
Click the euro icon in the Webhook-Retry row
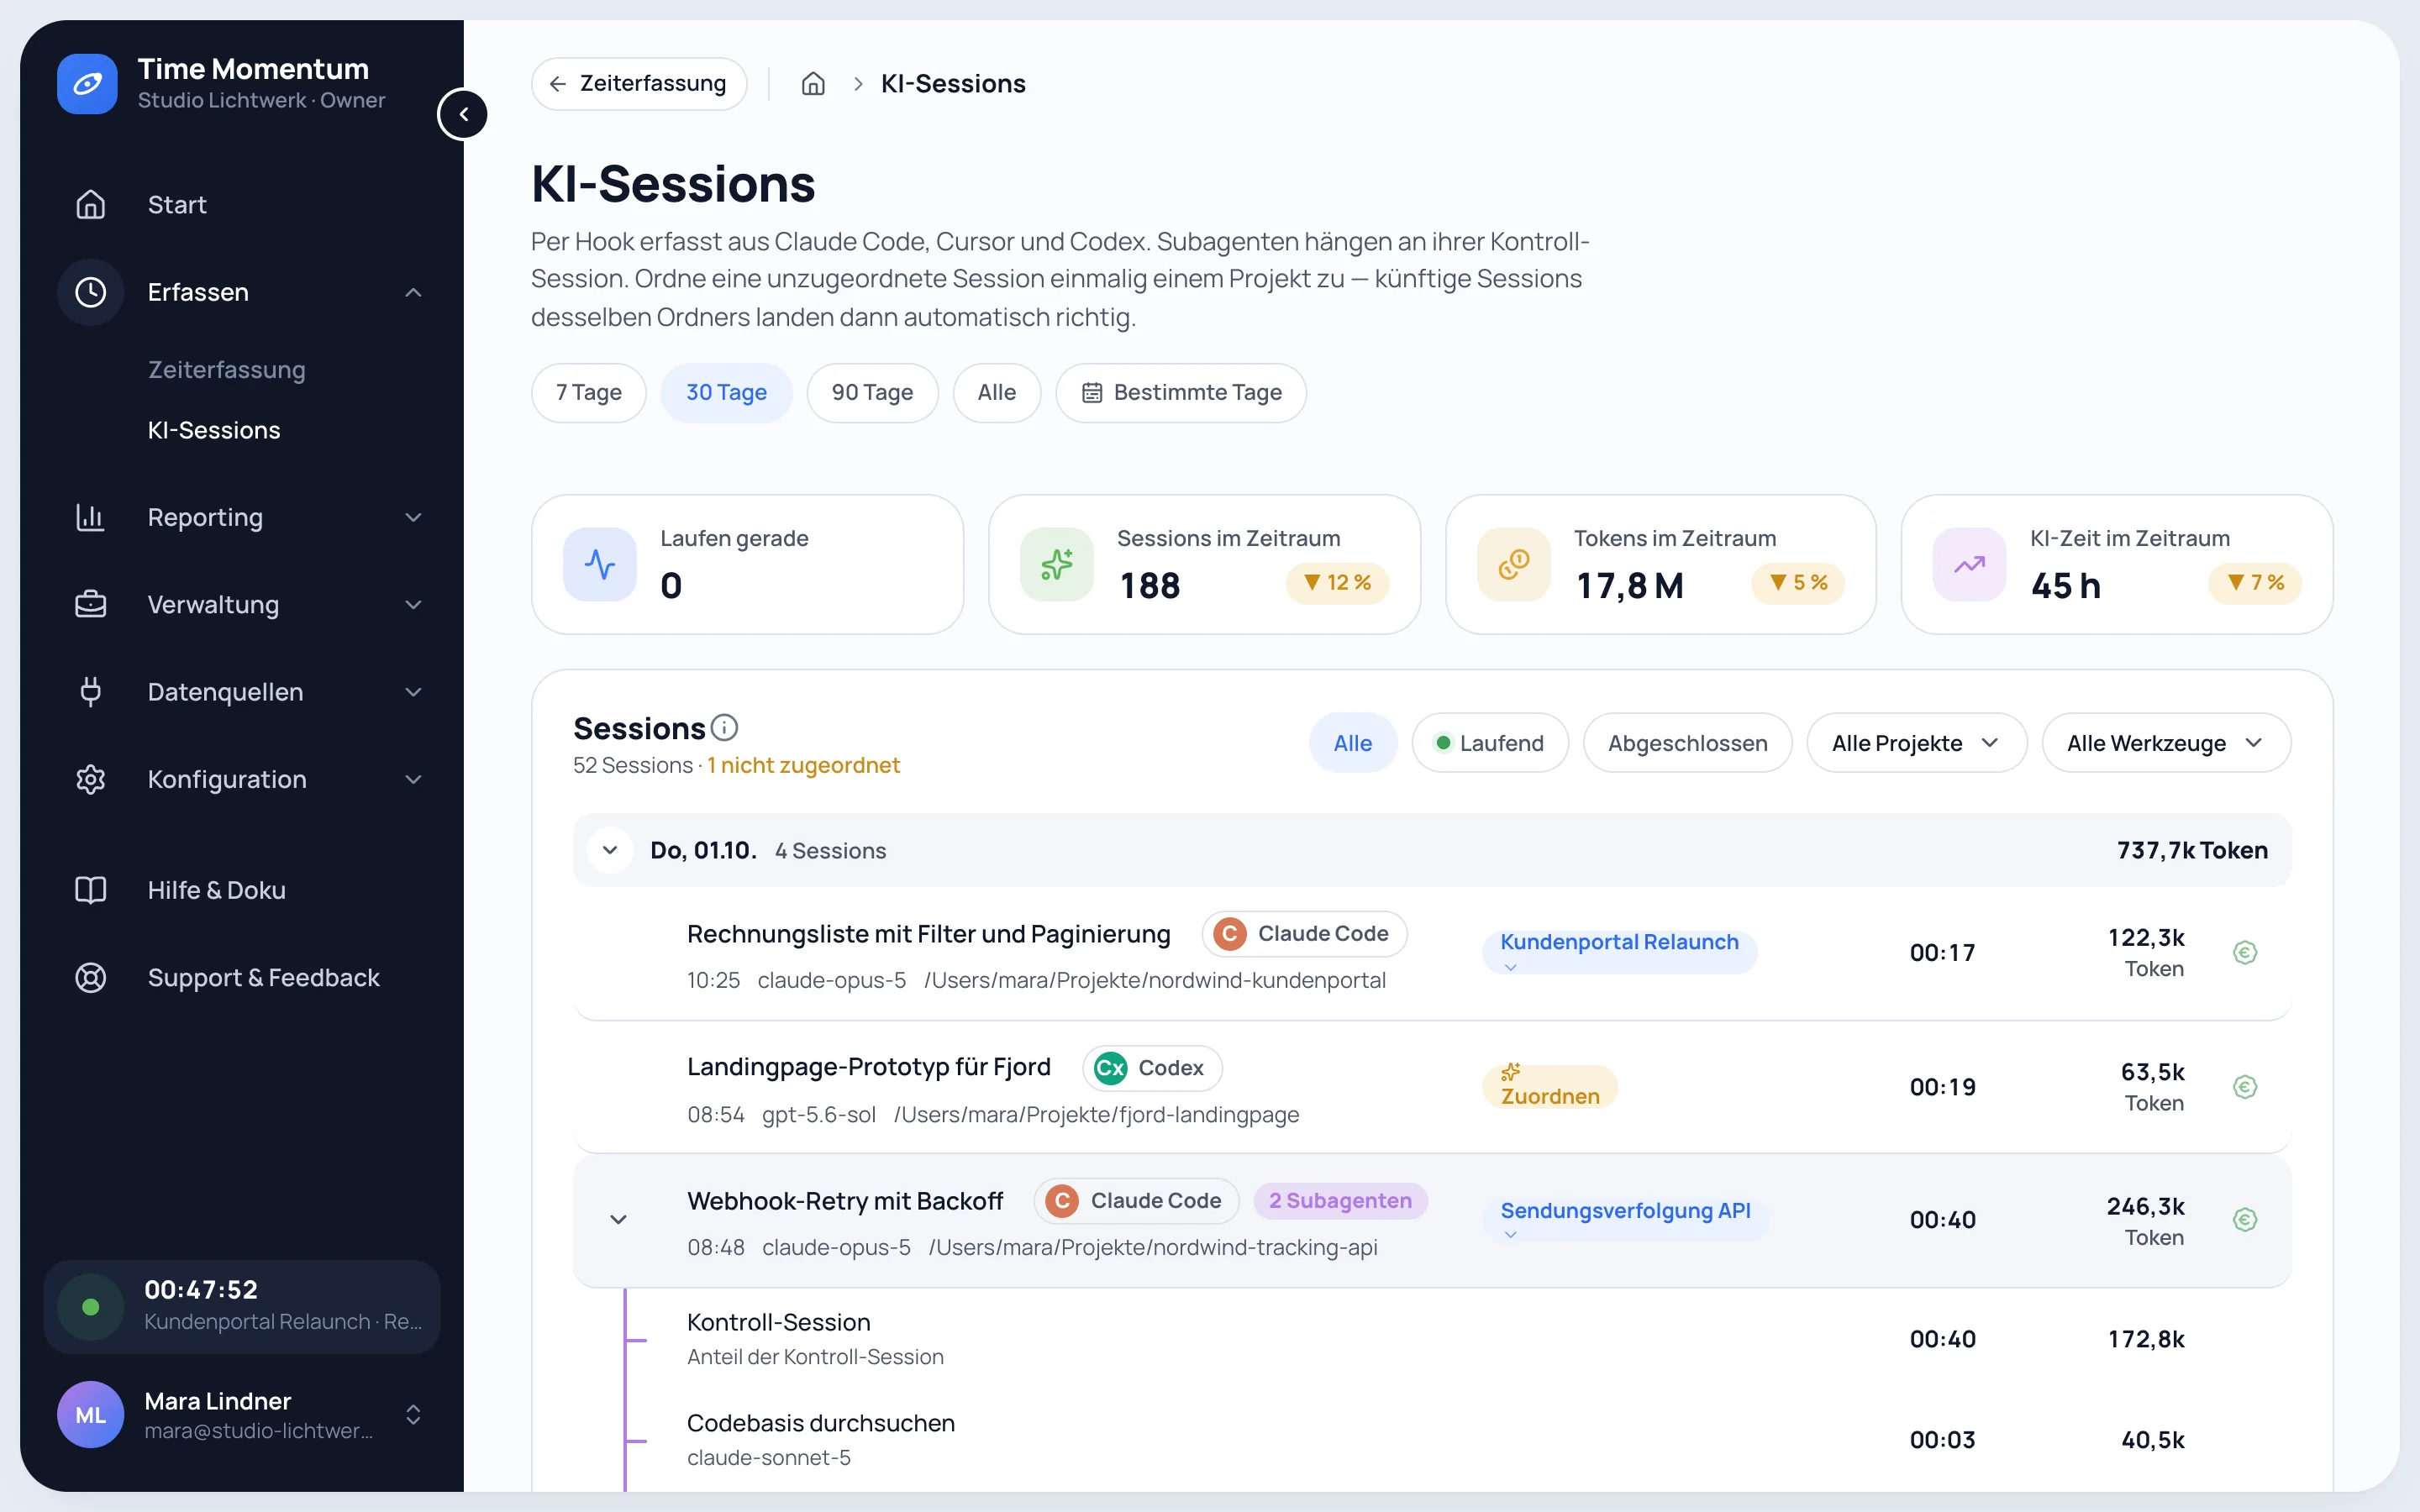(2245, 1220)
